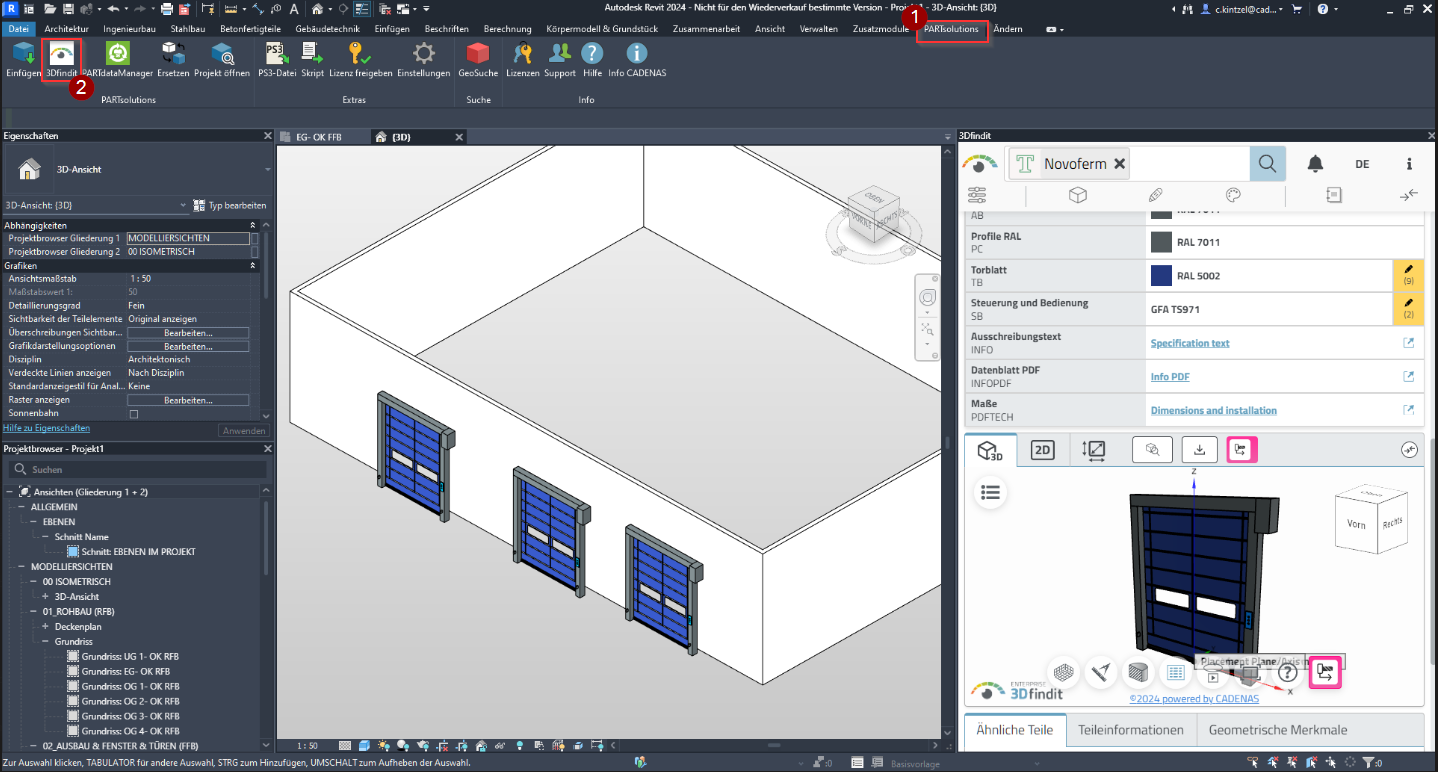Launch the PARTdataManager tool

[x=117, y=55]
